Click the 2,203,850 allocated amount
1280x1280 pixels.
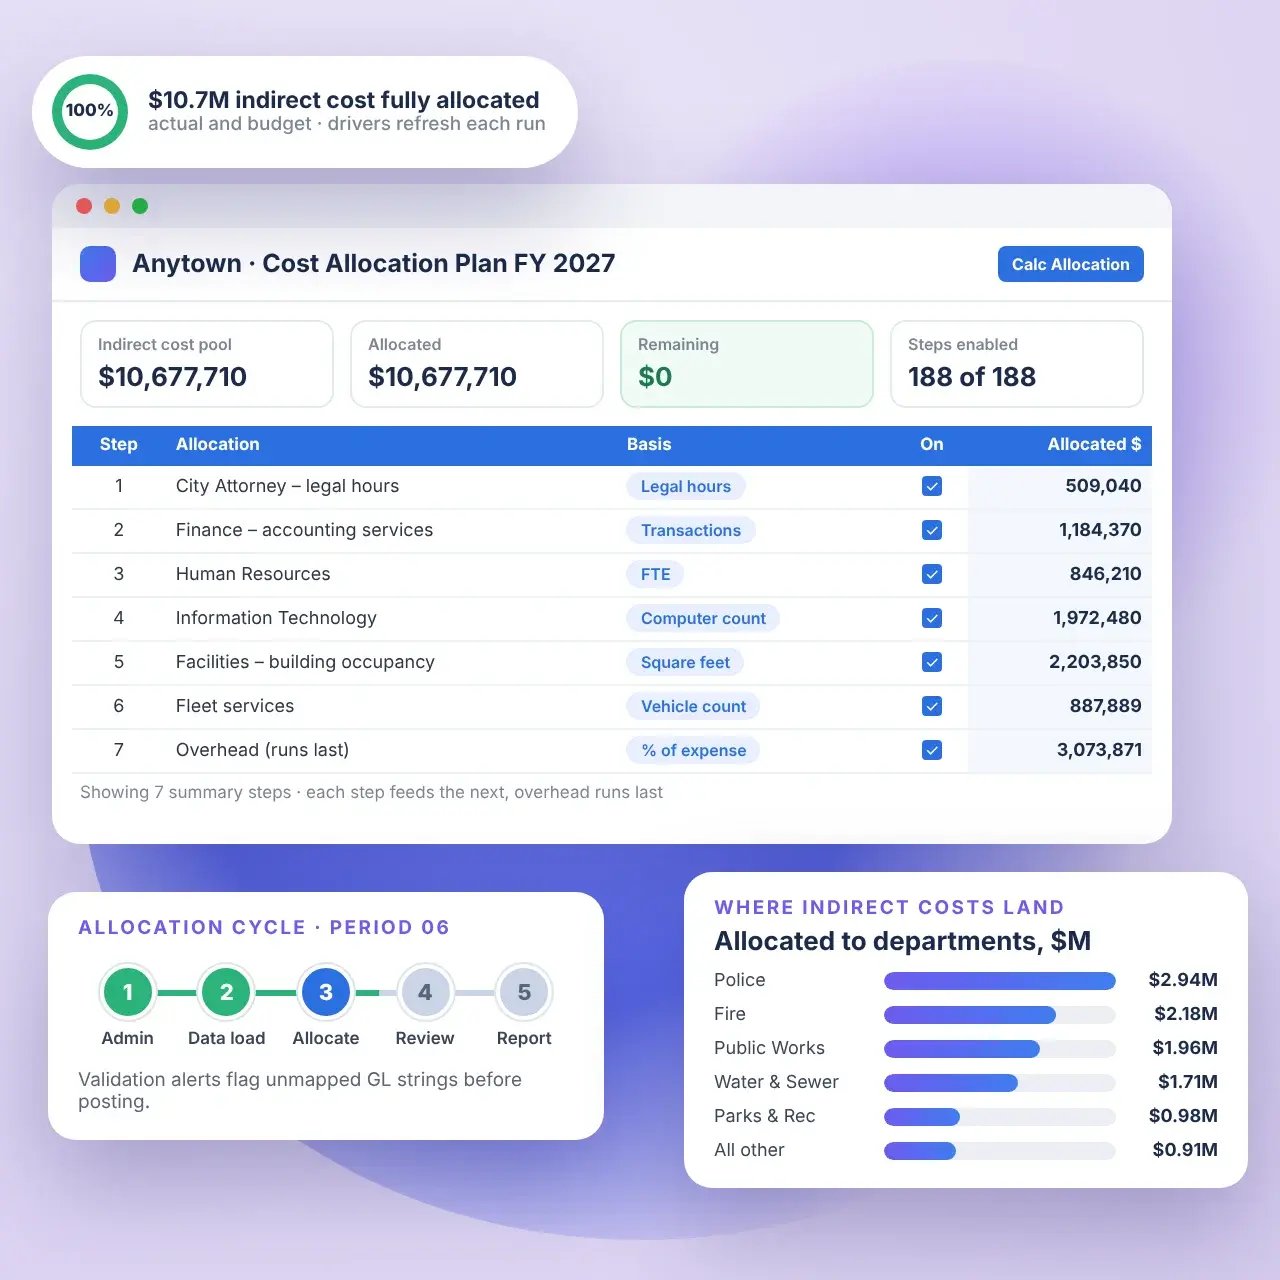point(1095,662)
